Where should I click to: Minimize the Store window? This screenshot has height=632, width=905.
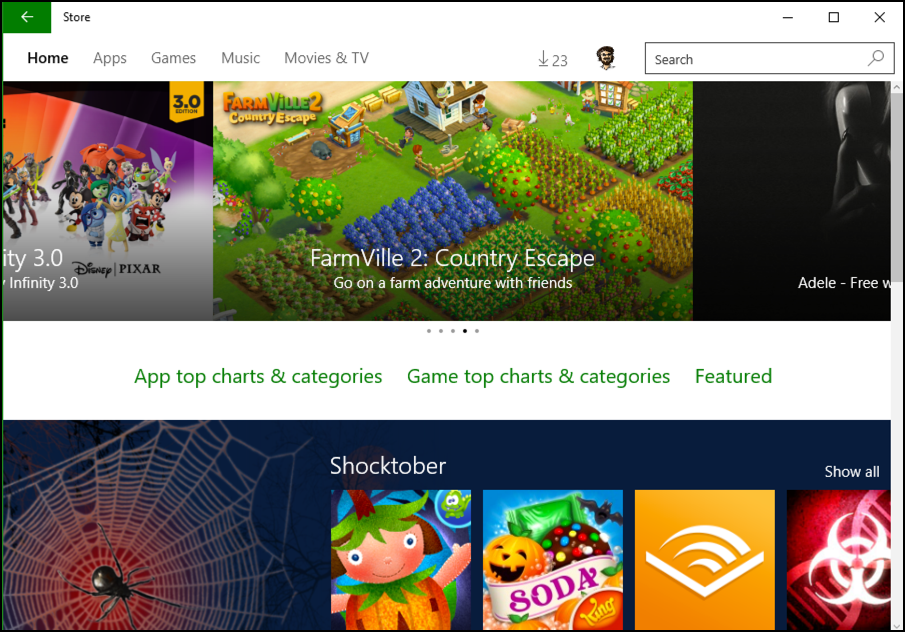[x=788, y=17]
